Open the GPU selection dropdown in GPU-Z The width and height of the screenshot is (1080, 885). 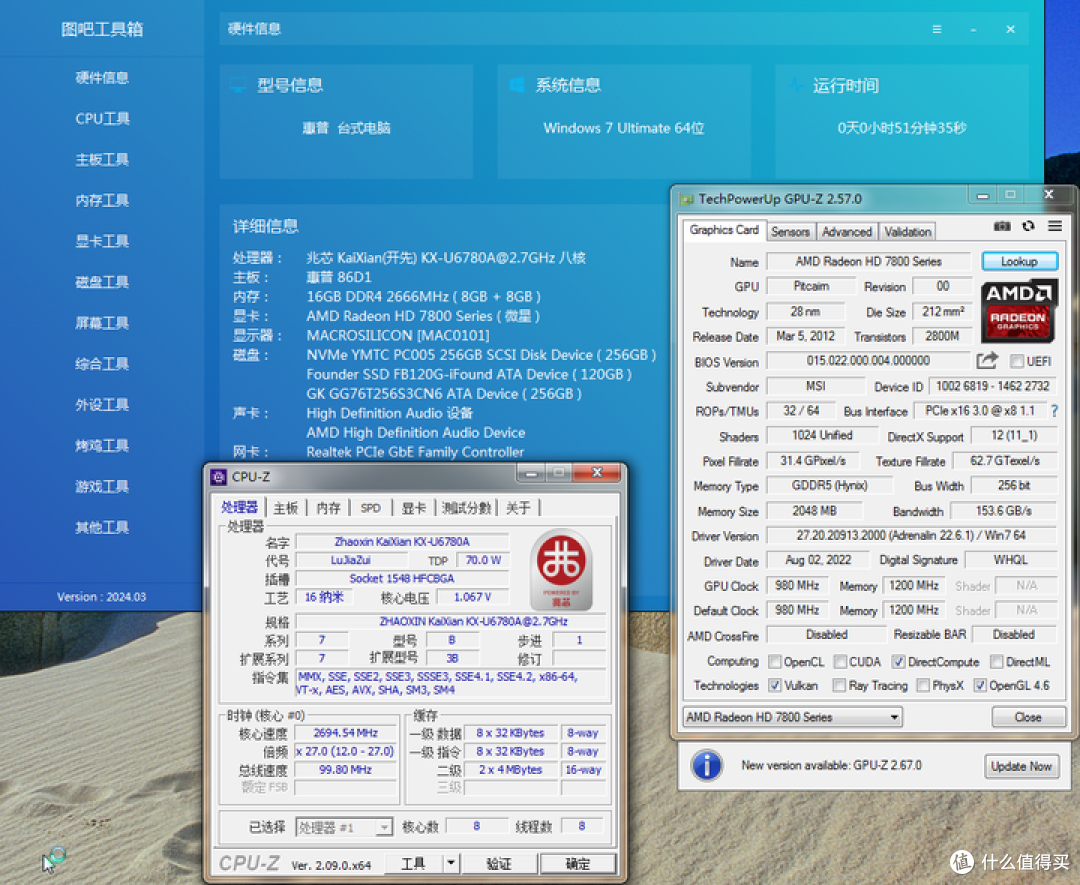(792, 717)
